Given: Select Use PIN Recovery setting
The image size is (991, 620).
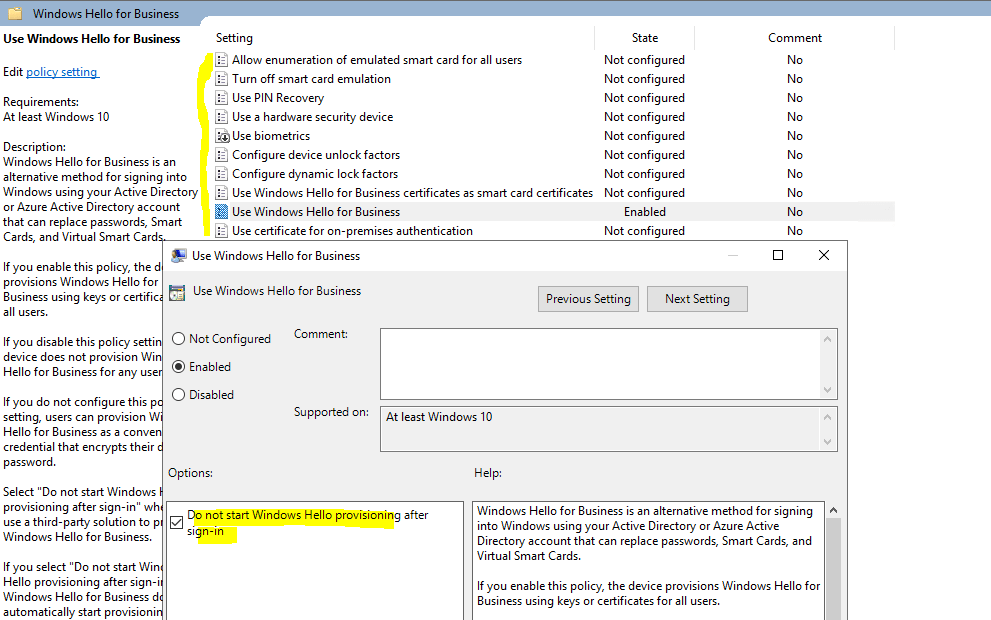Looking at the screenshot, I should (277, 98).
